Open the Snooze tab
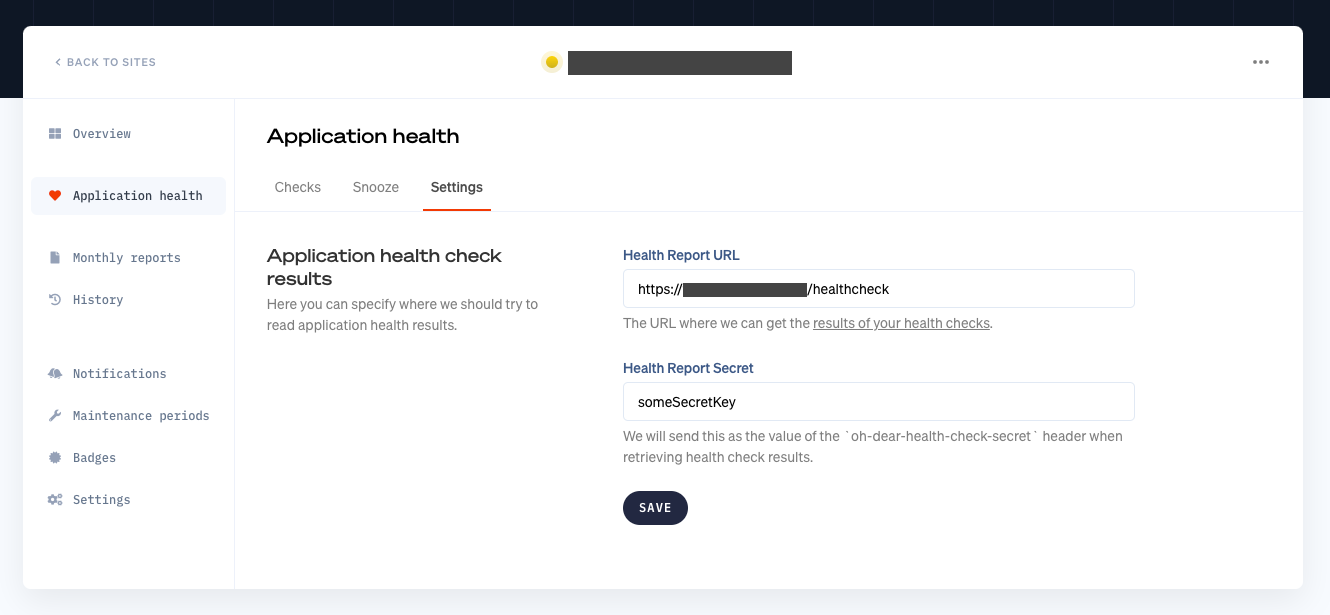1330x615 pixels. [375, 187]
